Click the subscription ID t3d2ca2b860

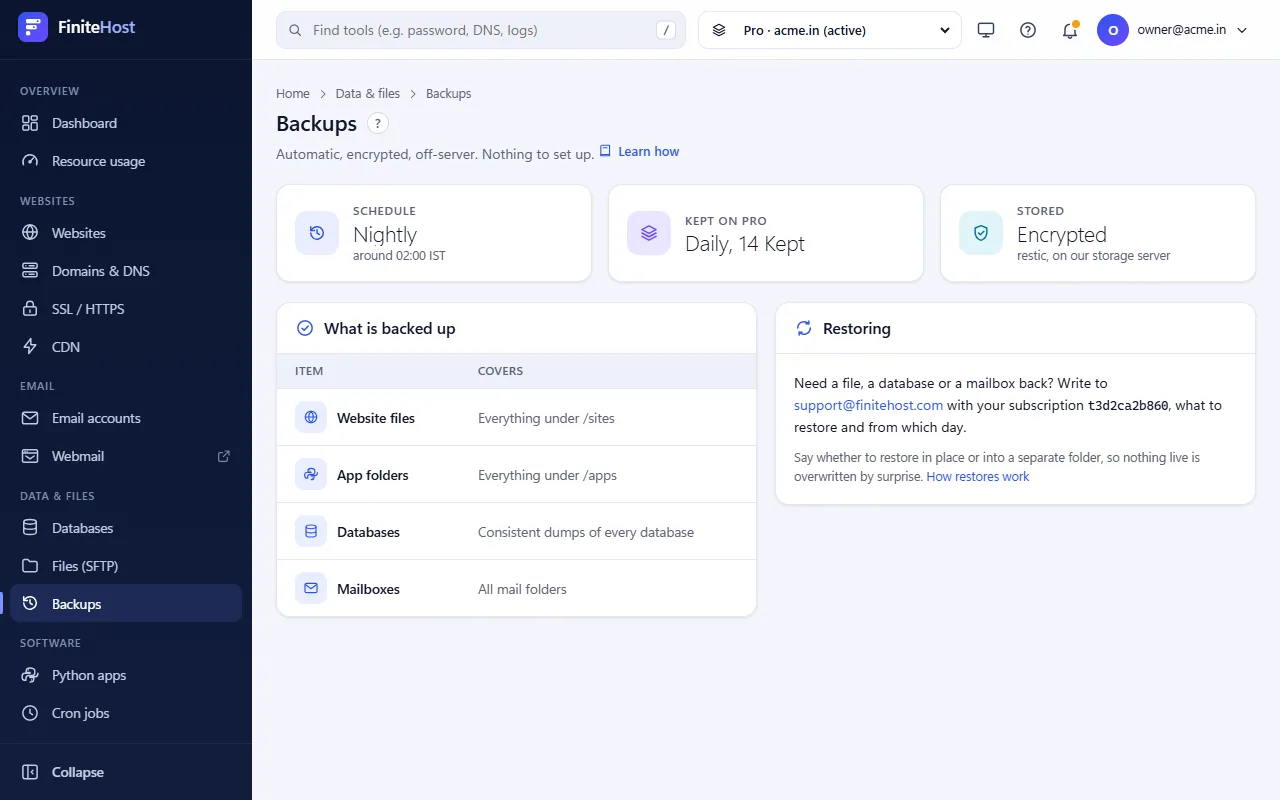point(1128,406)
